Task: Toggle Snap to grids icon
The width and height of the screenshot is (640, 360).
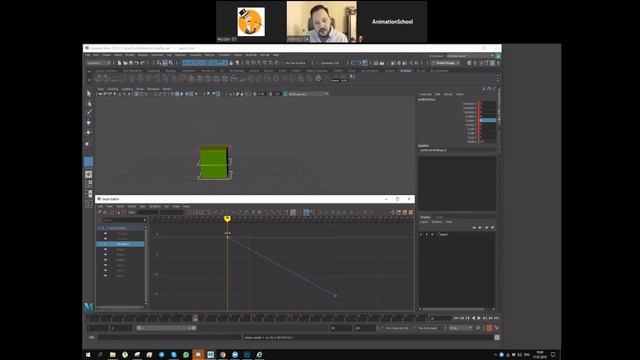Action: pos(248,63)
